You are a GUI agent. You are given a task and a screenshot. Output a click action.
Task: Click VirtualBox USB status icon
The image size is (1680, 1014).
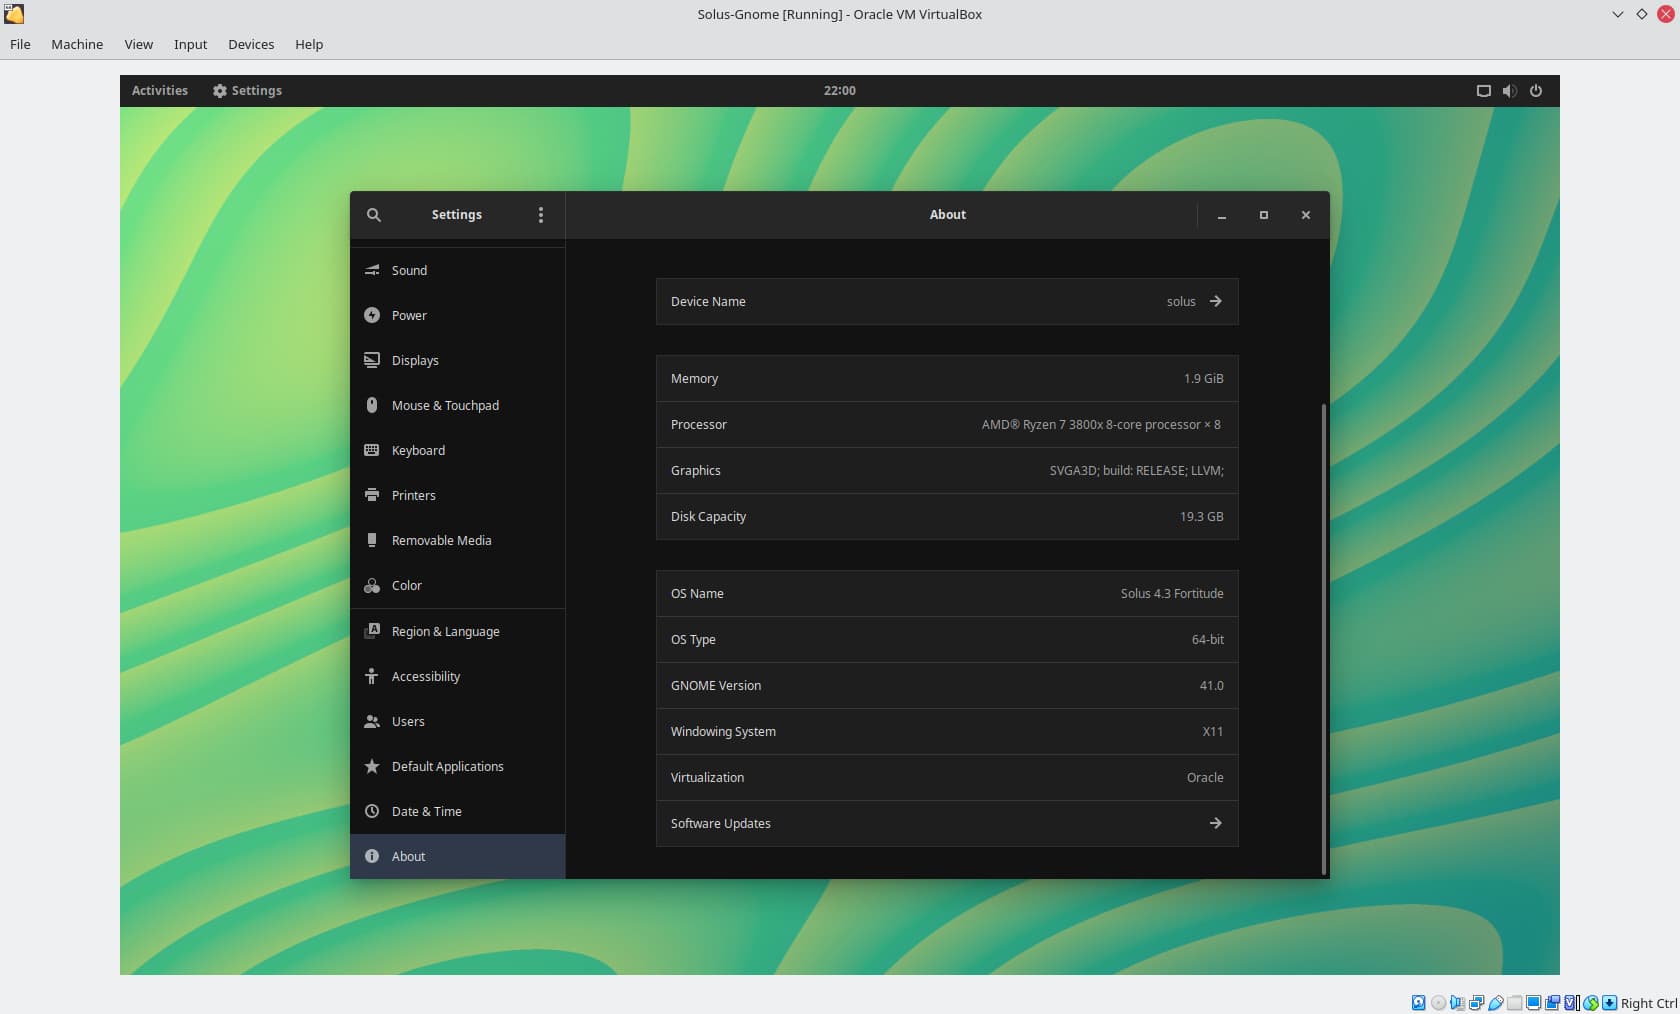click(x=1496, y=1003)
